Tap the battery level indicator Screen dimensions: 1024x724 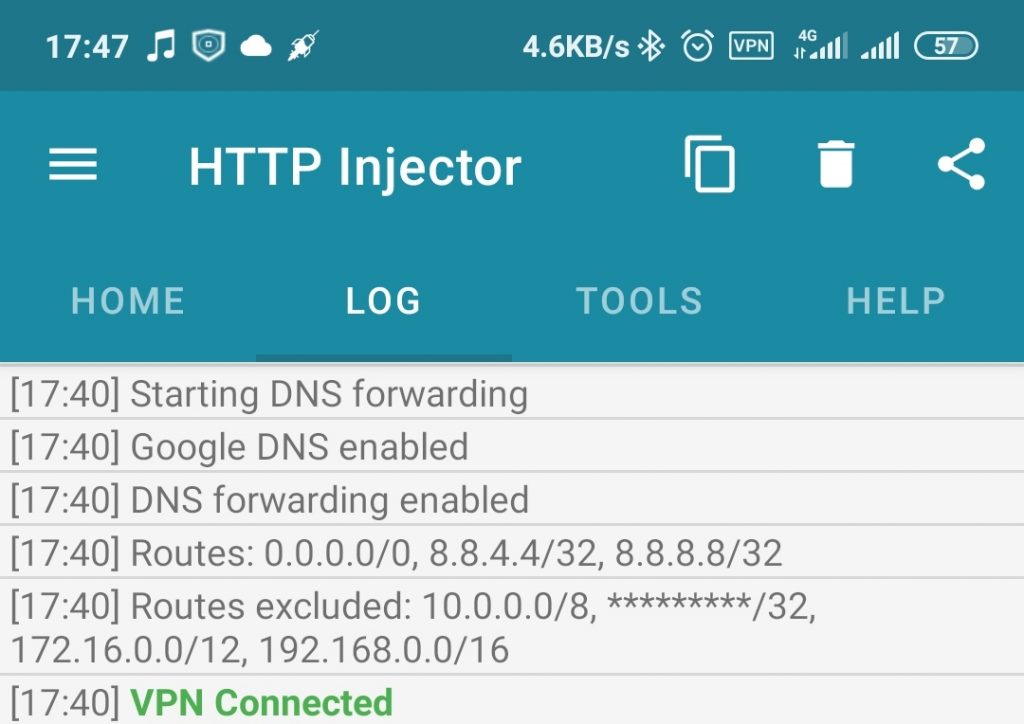pos(946,46)
